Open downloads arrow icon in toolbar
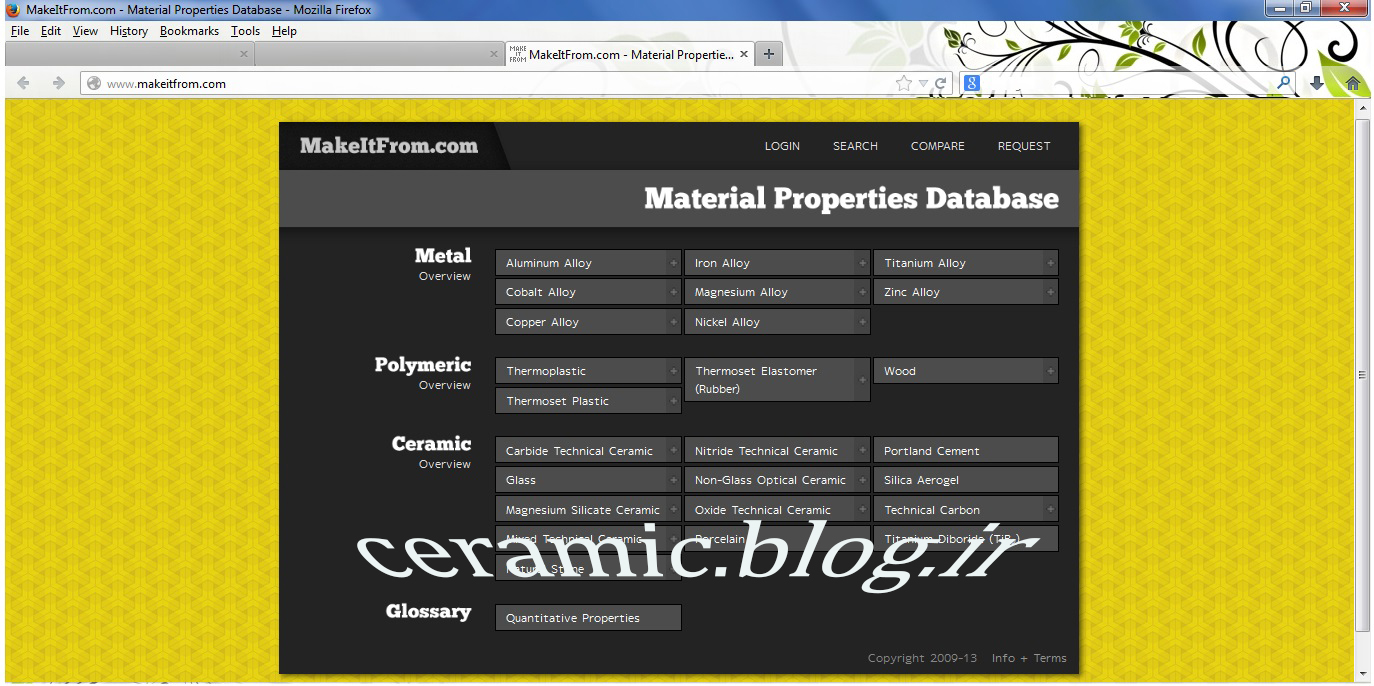 tap(1317, 84)
